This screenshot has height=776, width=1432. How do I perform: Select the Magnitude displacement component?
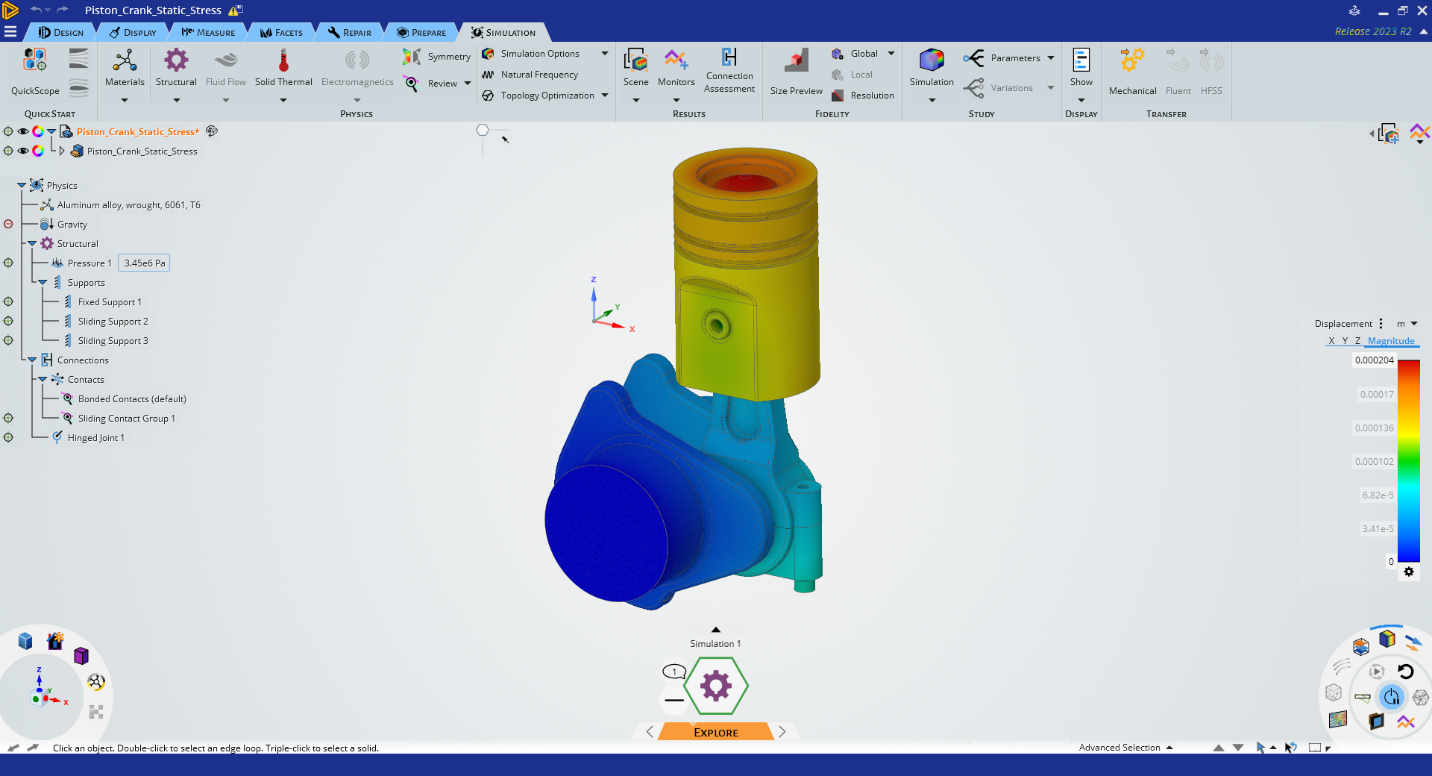coord(1391,341)
